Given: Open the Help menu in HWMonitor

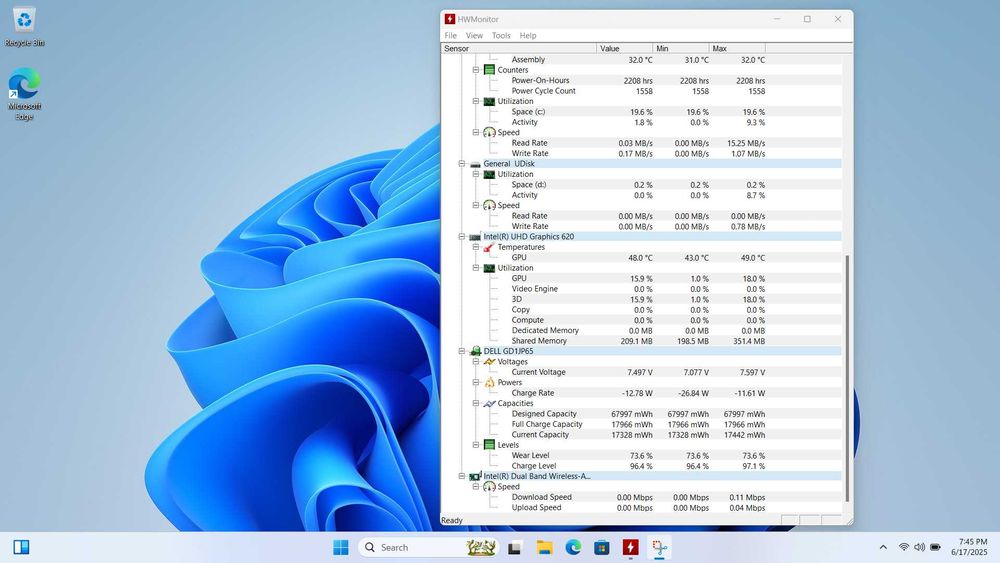Looking at the screenshot, I should (527, 36).
